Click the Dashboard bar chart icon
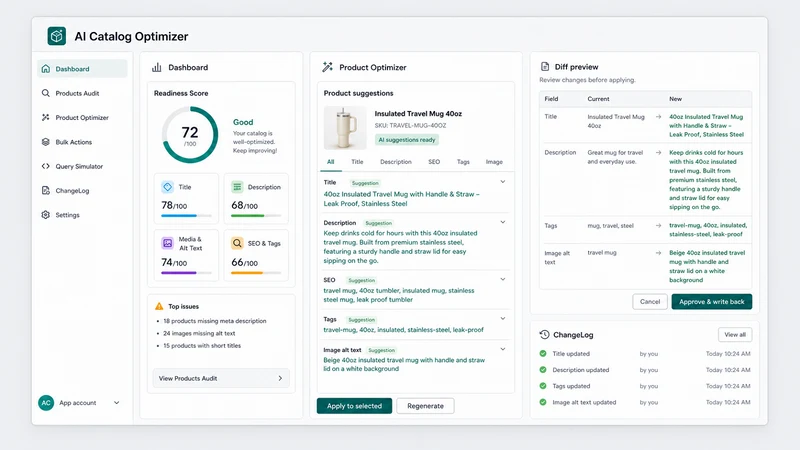 (157, 67)
